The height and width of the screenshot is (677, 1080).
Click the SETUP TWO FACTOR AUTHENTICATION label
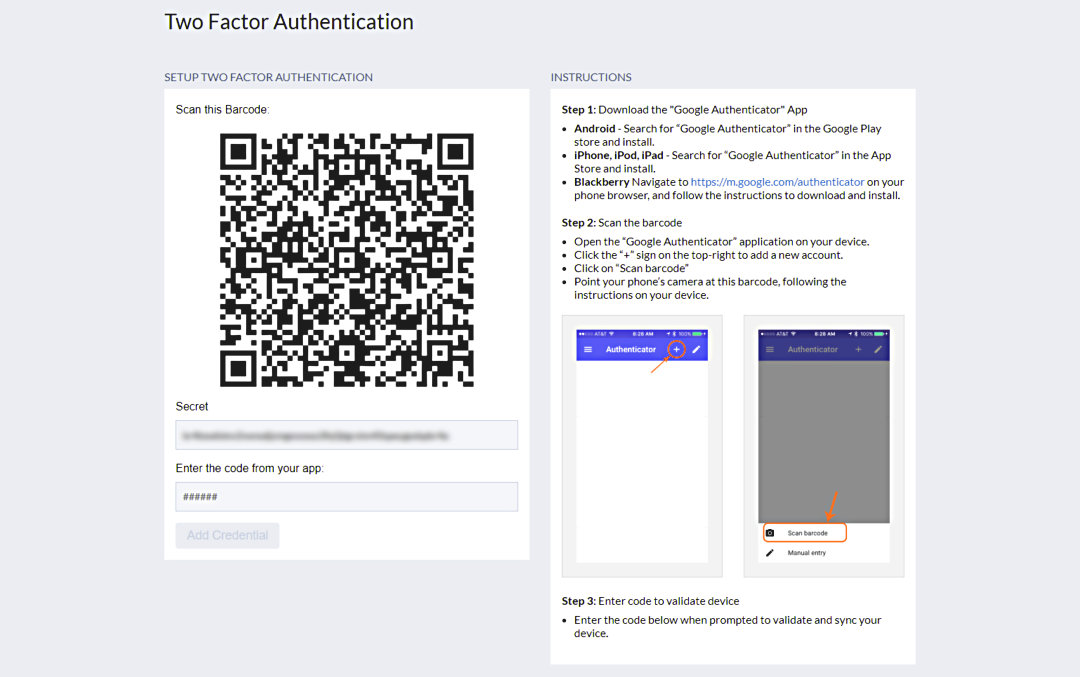pyautogui.click(x=269, y=77)
